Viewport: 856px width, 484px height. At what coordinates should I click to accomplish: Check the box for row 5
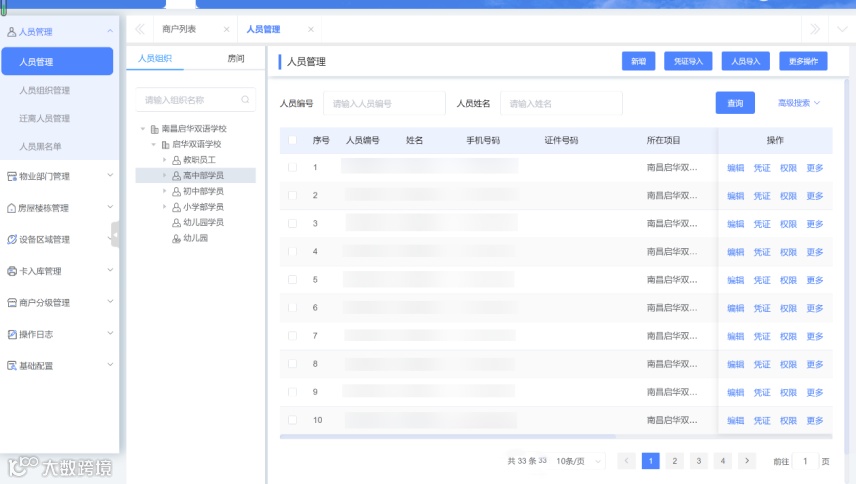pyautogui.click(x=293, y=280)
